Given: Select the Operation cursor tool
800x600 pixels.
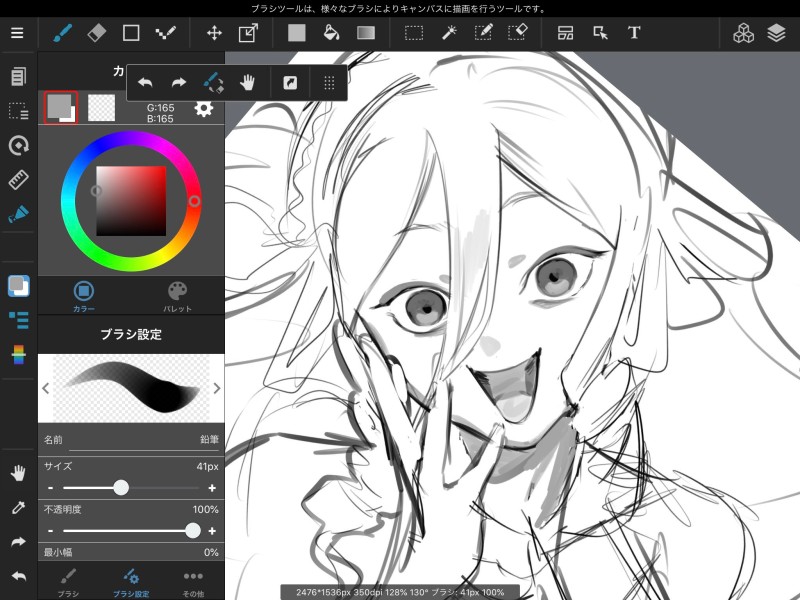Looking at the screenshot, I should (x=601, y=33).
